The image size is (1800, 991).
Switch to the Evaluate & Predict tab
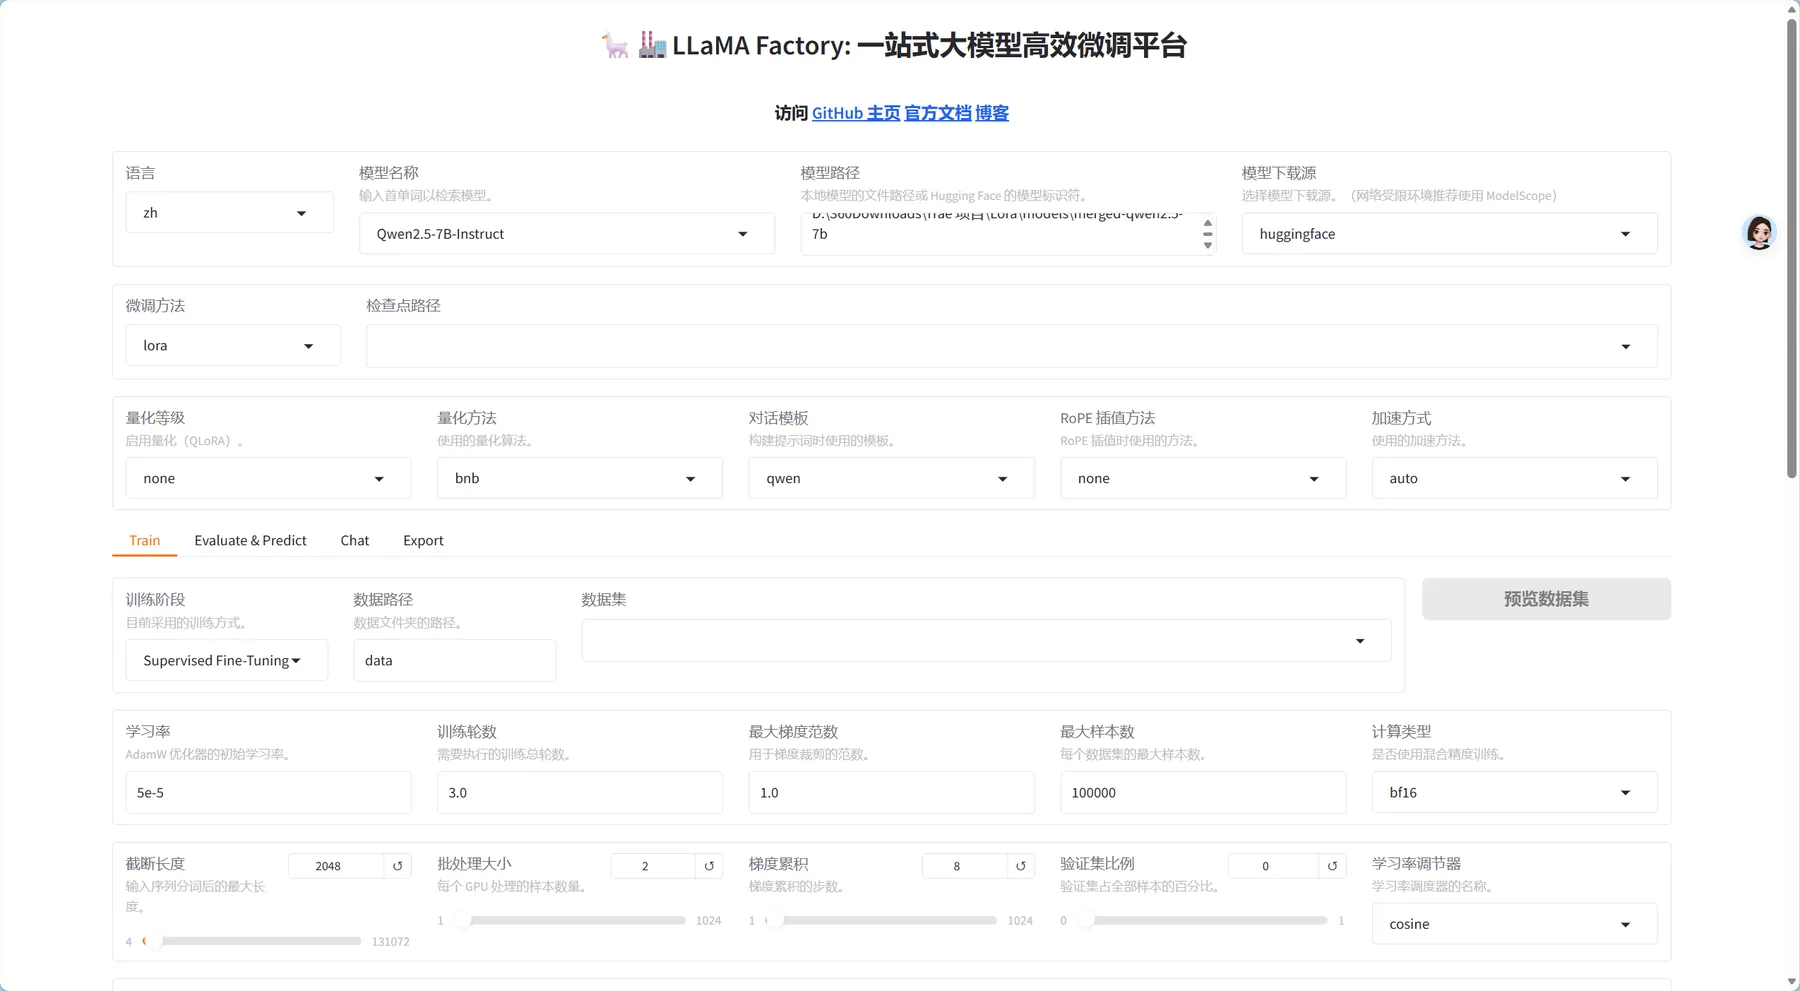pos(250,541)
